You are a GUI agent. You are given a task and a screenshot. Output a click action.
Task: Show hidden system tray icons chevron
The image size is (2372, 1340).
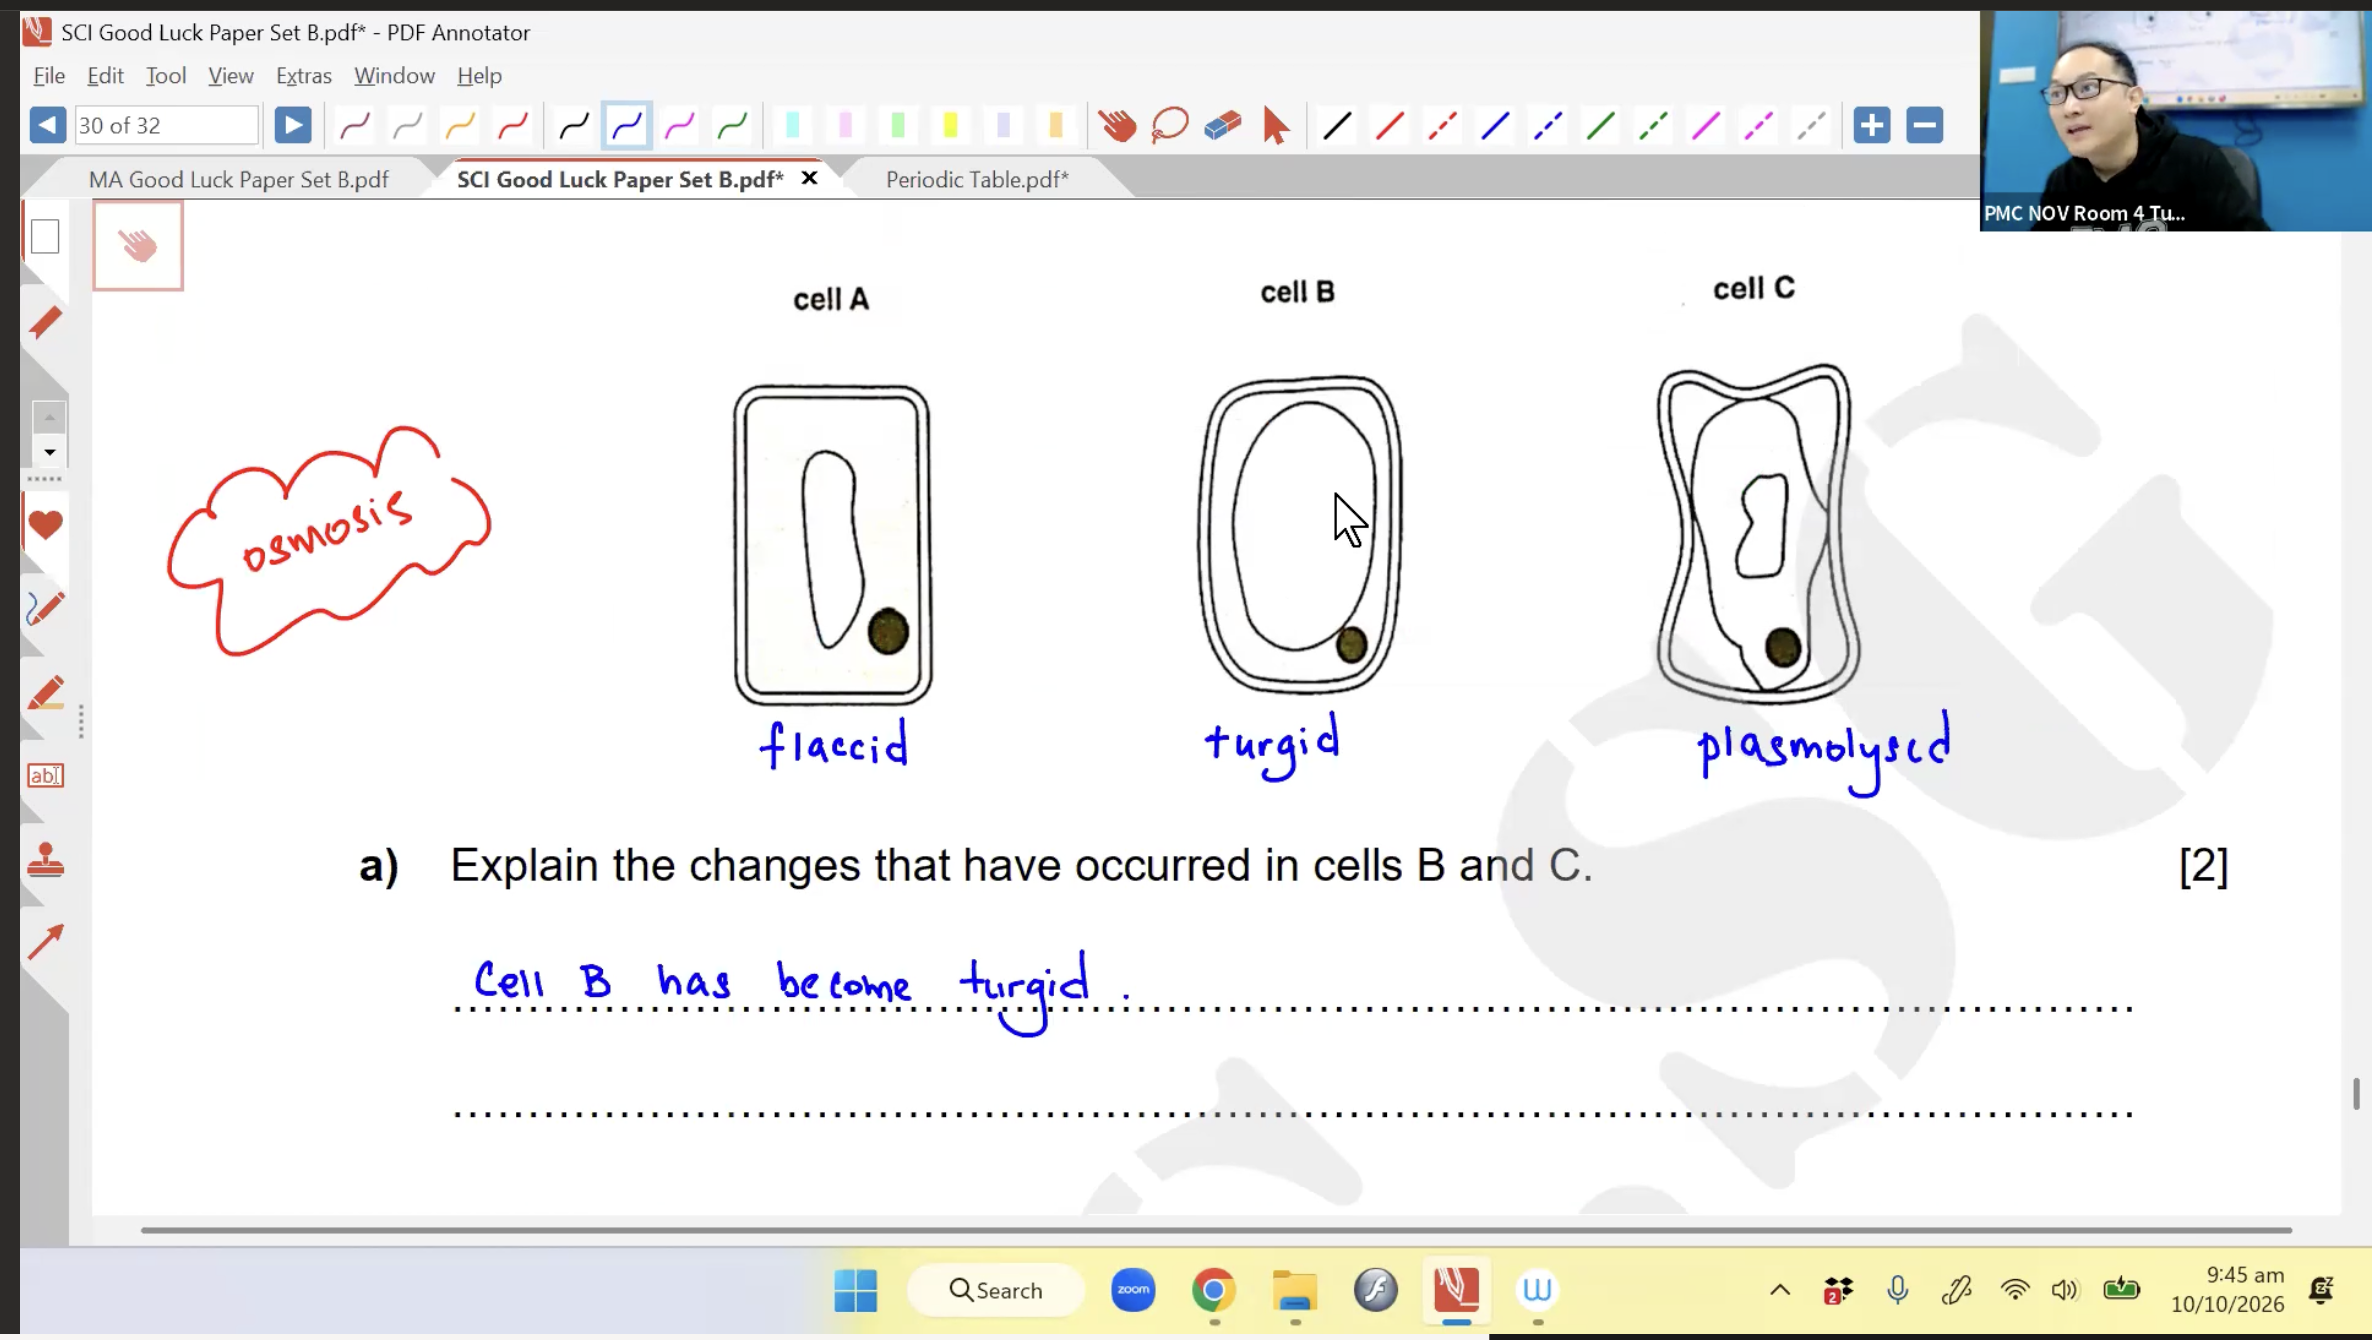click(1780, 1290)
